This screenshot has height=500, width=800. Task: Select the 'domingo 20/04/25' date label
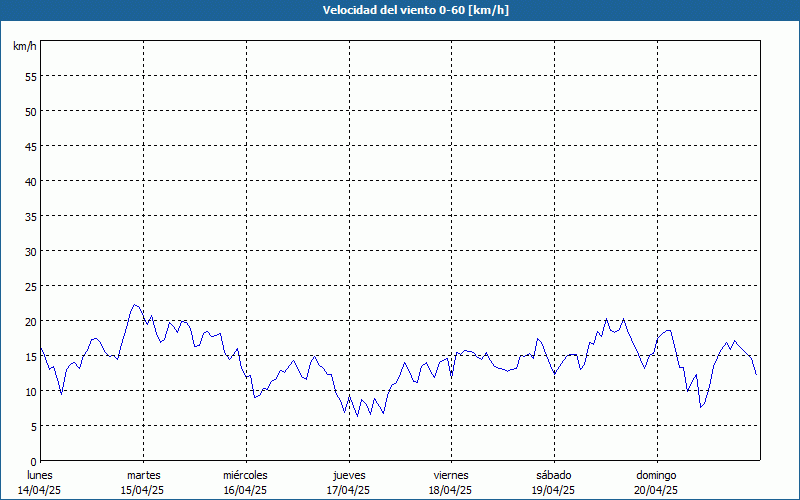click(x=656, y=483)
